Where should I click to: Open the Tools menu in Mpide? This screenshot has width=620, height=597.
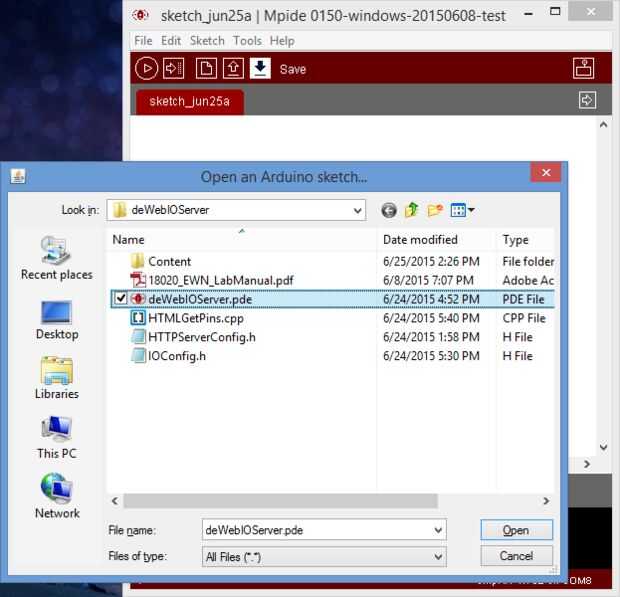[x=247, y=41]
